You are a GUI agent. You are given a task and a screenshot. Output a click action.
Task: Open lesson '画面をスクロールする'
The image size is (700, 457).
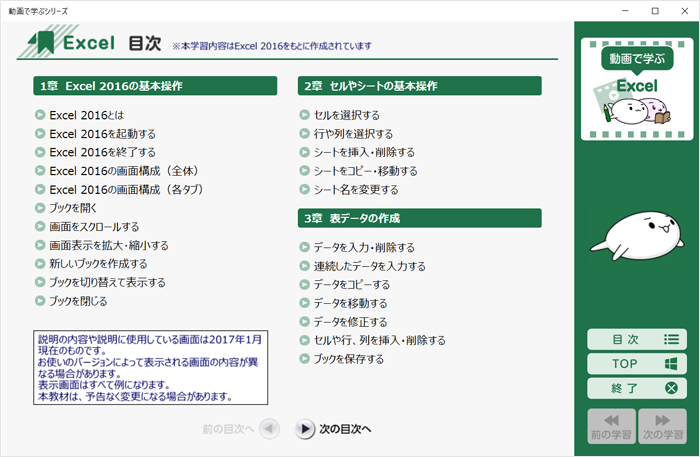[x=87, y=227]
